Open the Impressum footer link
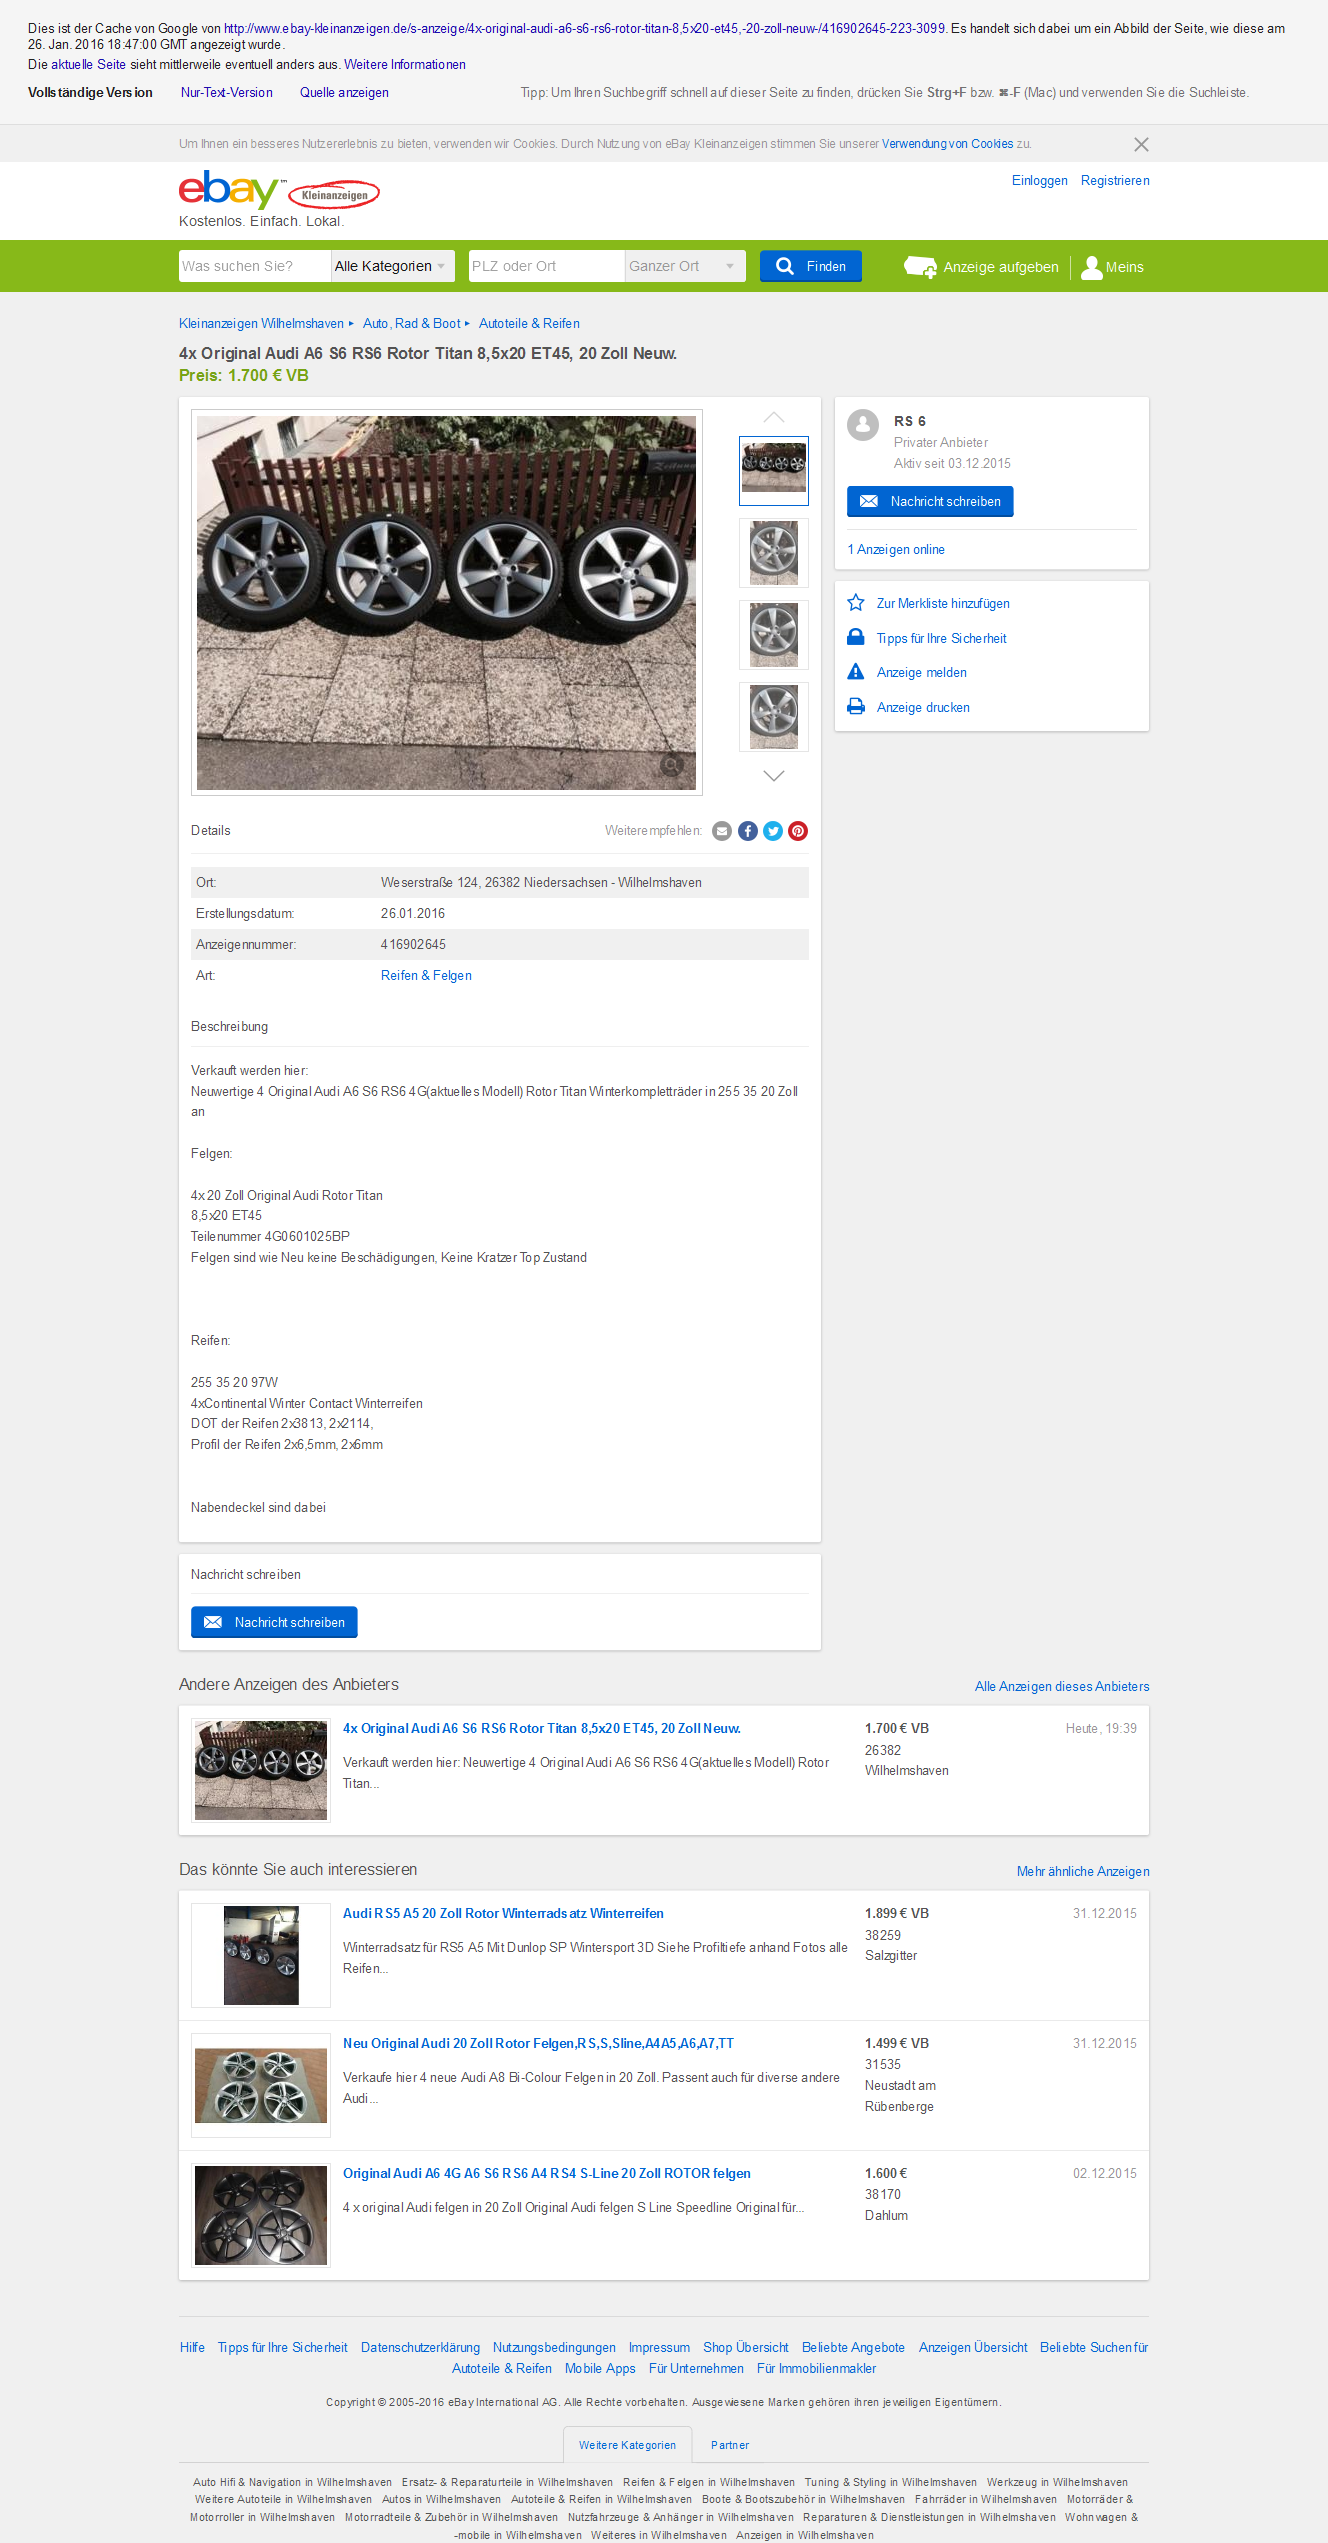The height and width of the screenshot is (2543, 1328). tap(659, 2348)
